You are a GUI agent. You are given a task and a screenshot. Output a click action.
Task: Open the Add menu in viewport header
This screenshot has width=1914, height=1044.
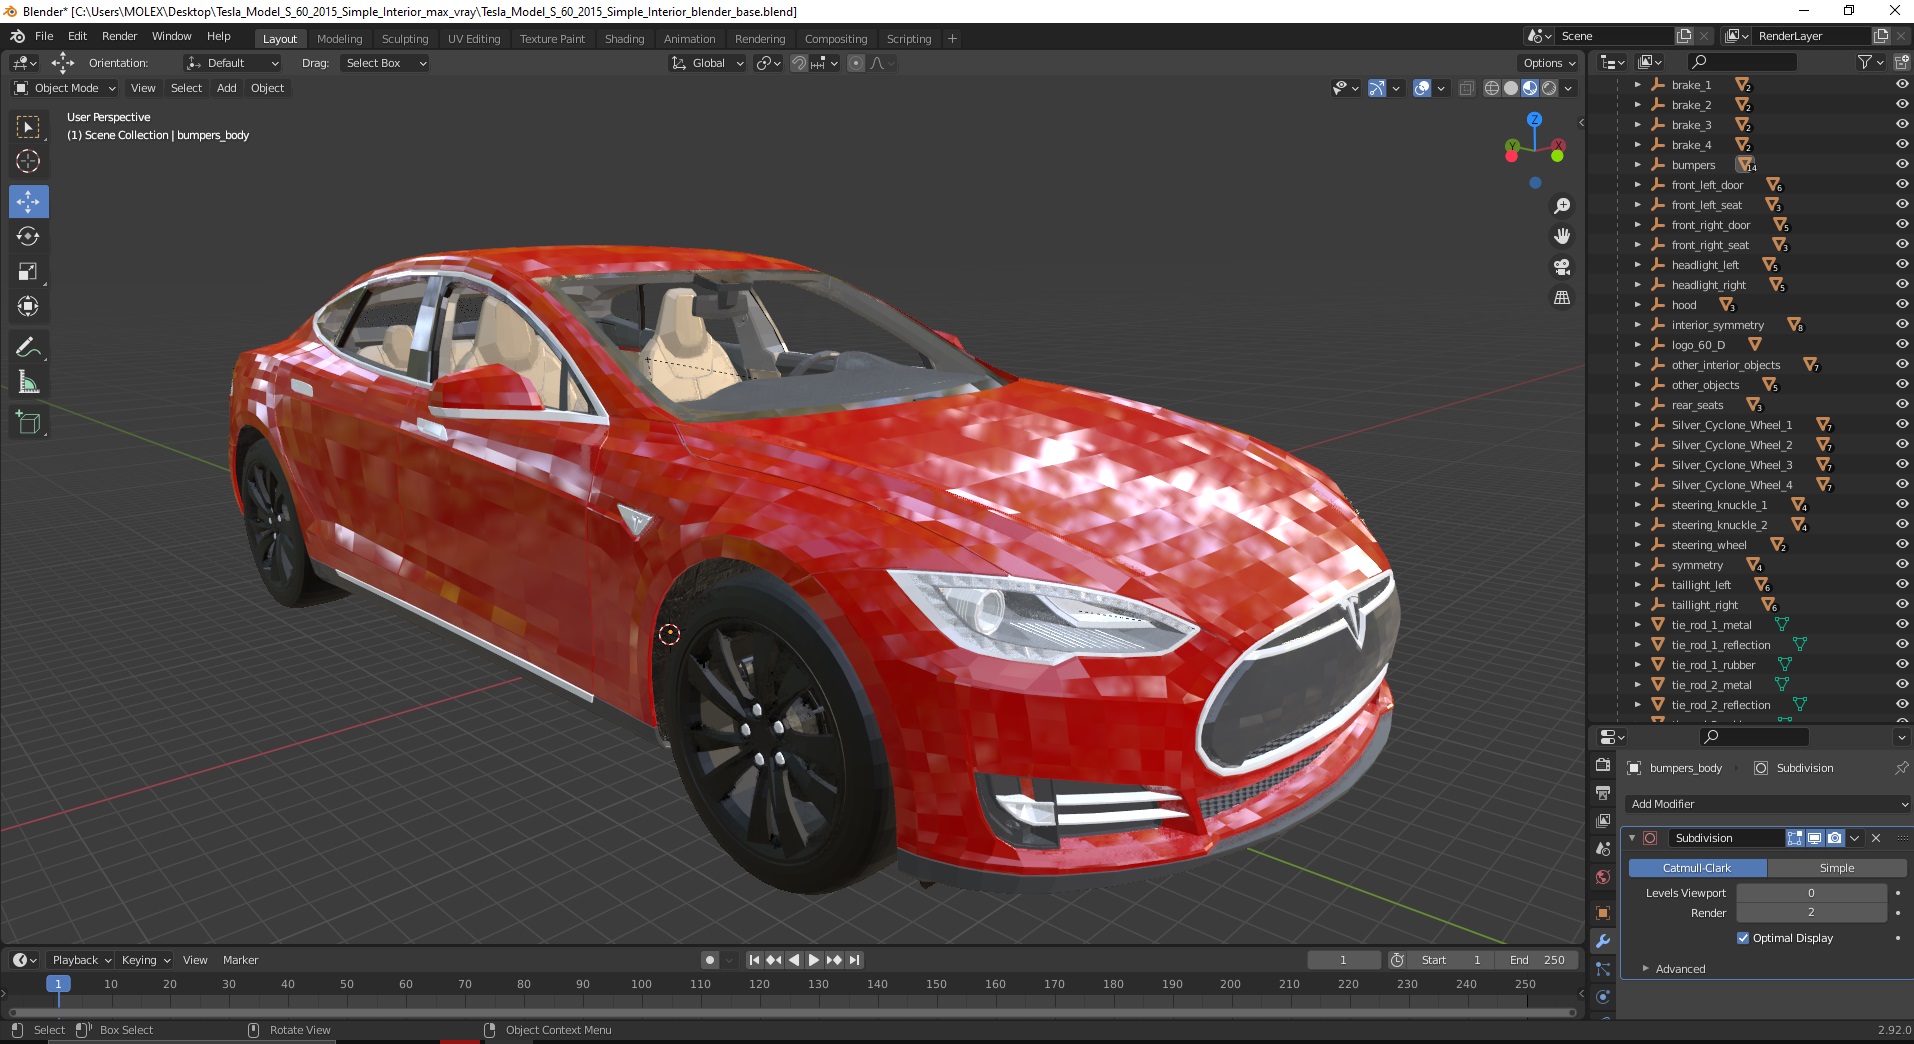point(227,88)
